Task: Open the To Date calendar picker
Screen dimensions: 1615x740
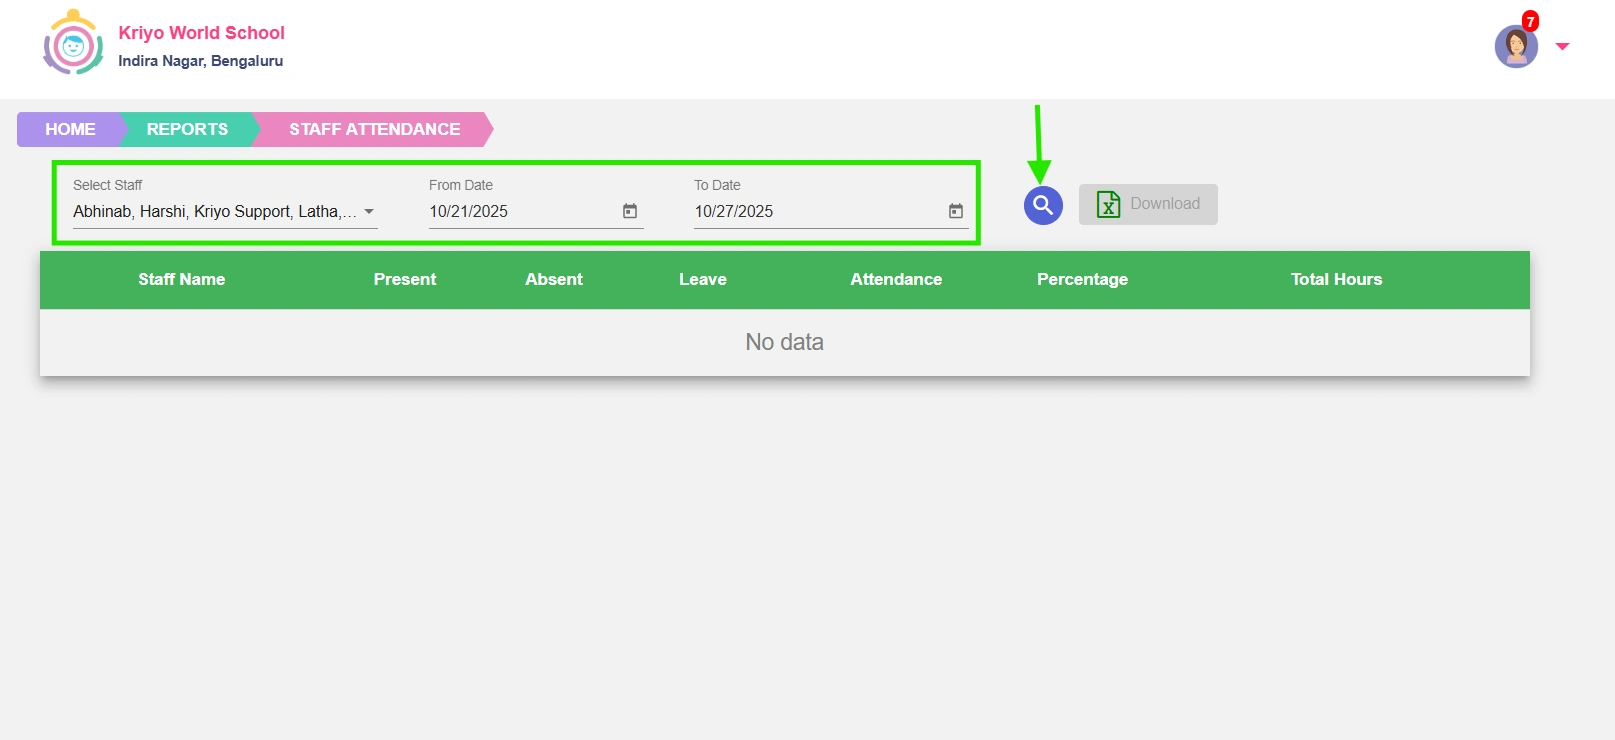Action: tap(956, 211)
